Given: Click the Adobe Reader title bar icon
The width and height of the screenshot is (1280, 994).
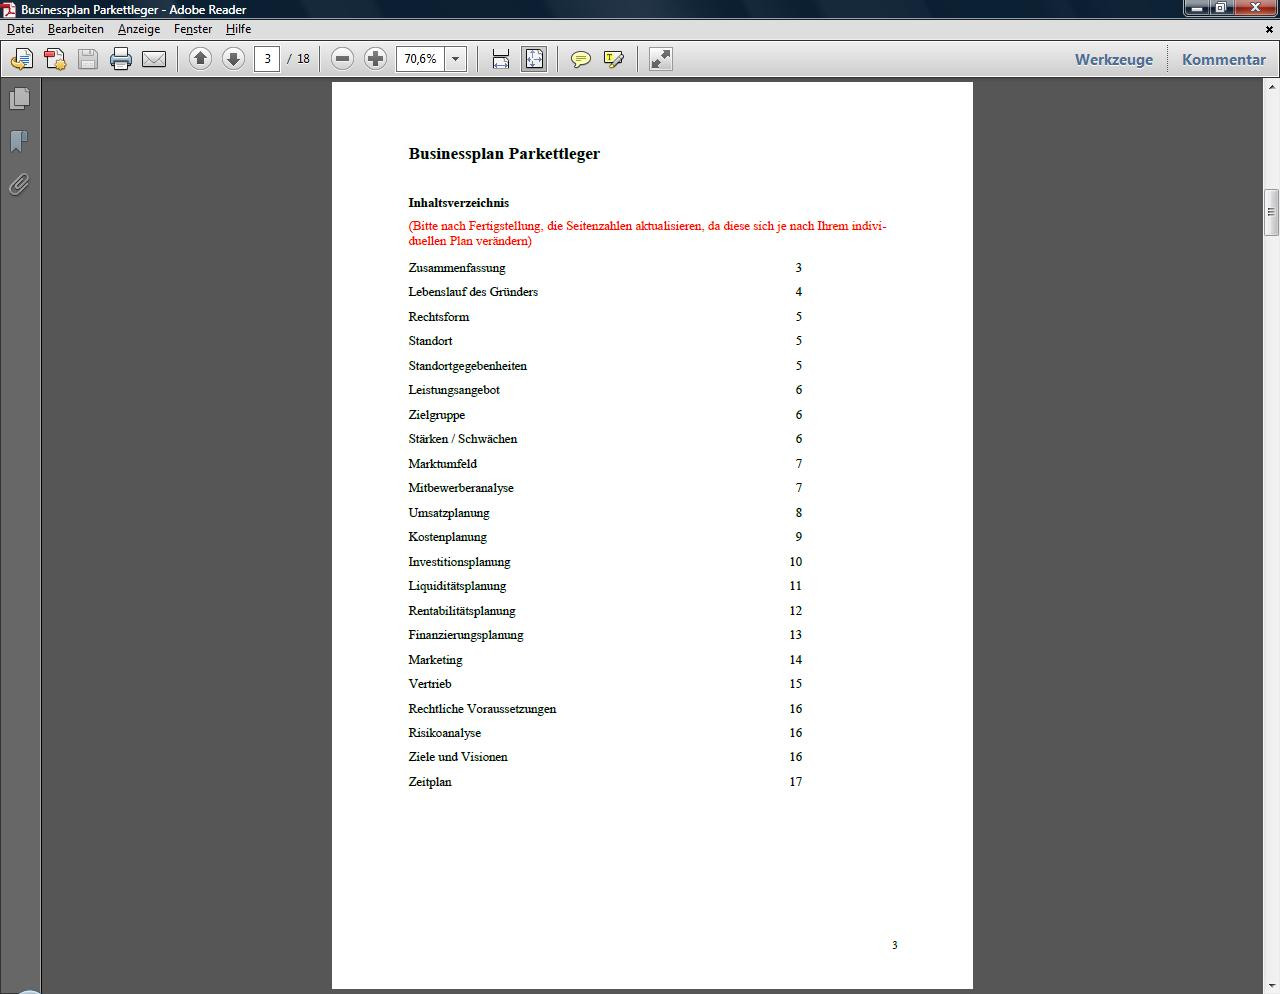Looking at the screenshot, I should (x=9, y=9).
